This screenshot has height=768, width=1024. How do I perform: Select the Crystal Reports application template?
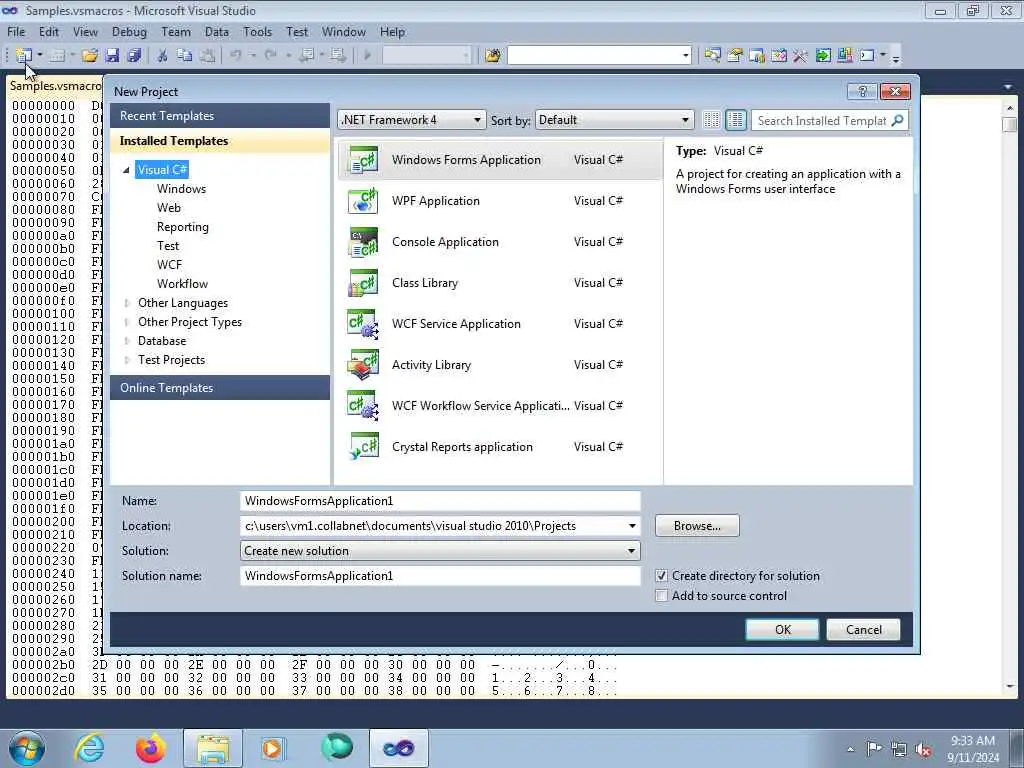tap(500, 447)
